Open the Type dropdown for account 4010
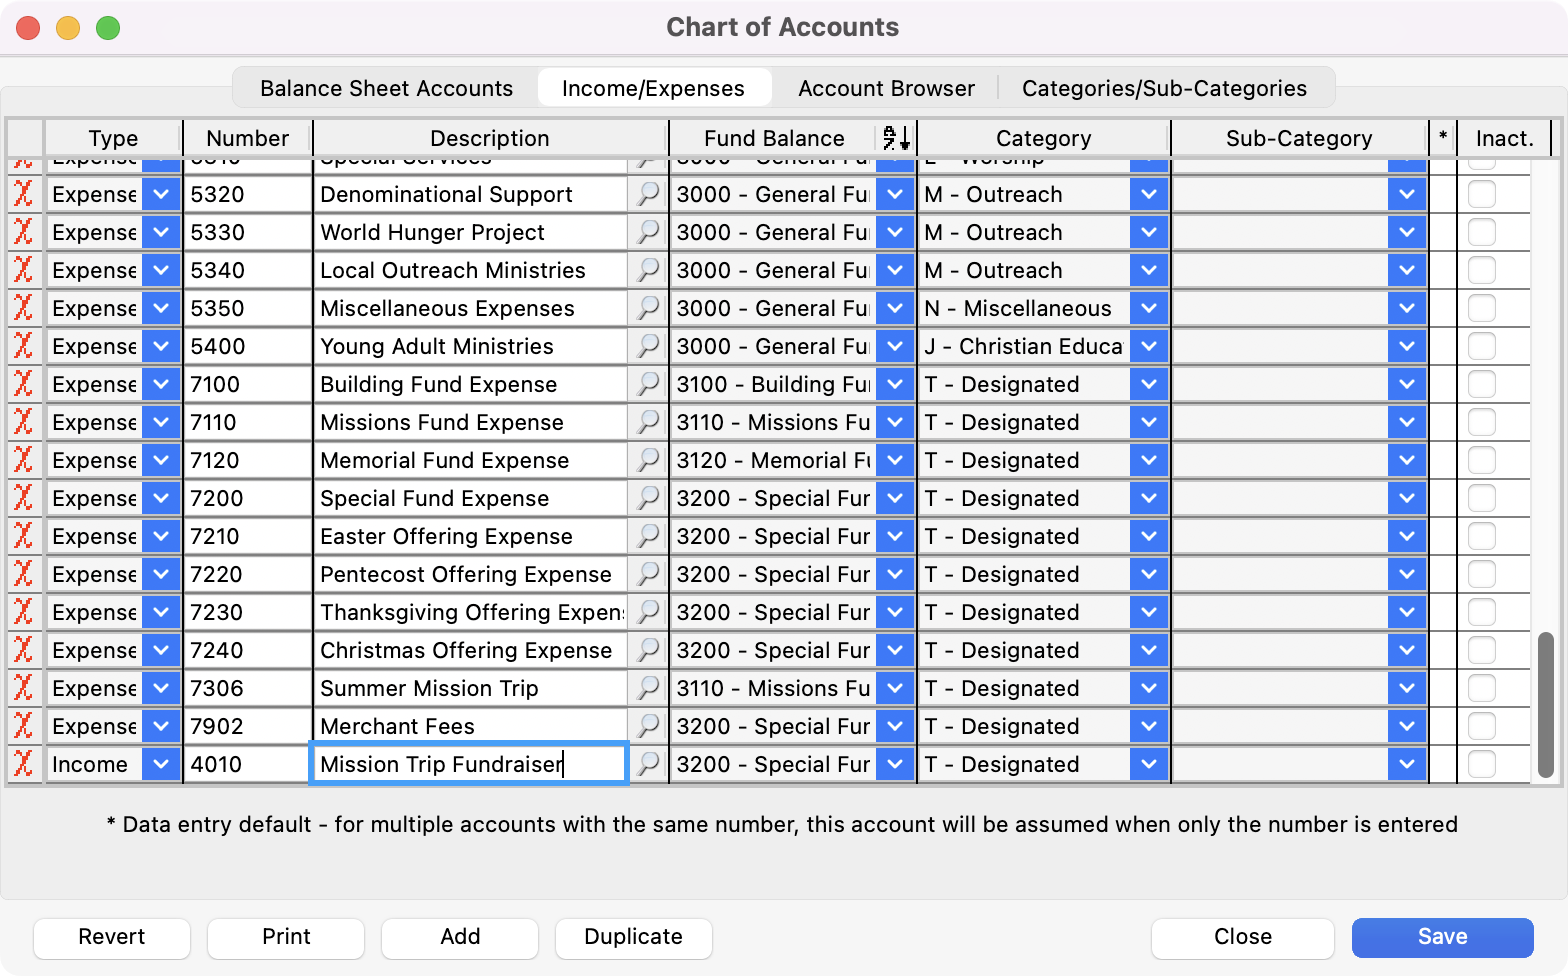Viewport: 1568px width, 976px height. [x=160, y=764]
